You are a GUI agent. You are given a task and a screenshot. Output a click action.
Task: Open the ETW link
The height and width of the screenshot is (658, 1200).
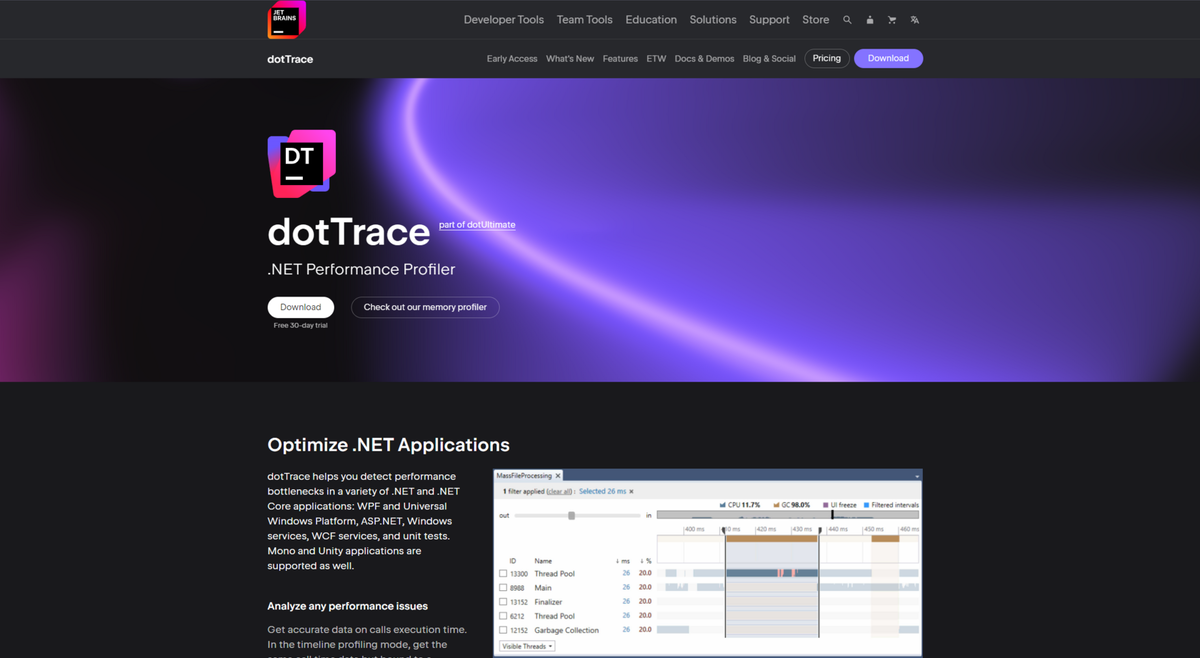(x=656, y=59)
